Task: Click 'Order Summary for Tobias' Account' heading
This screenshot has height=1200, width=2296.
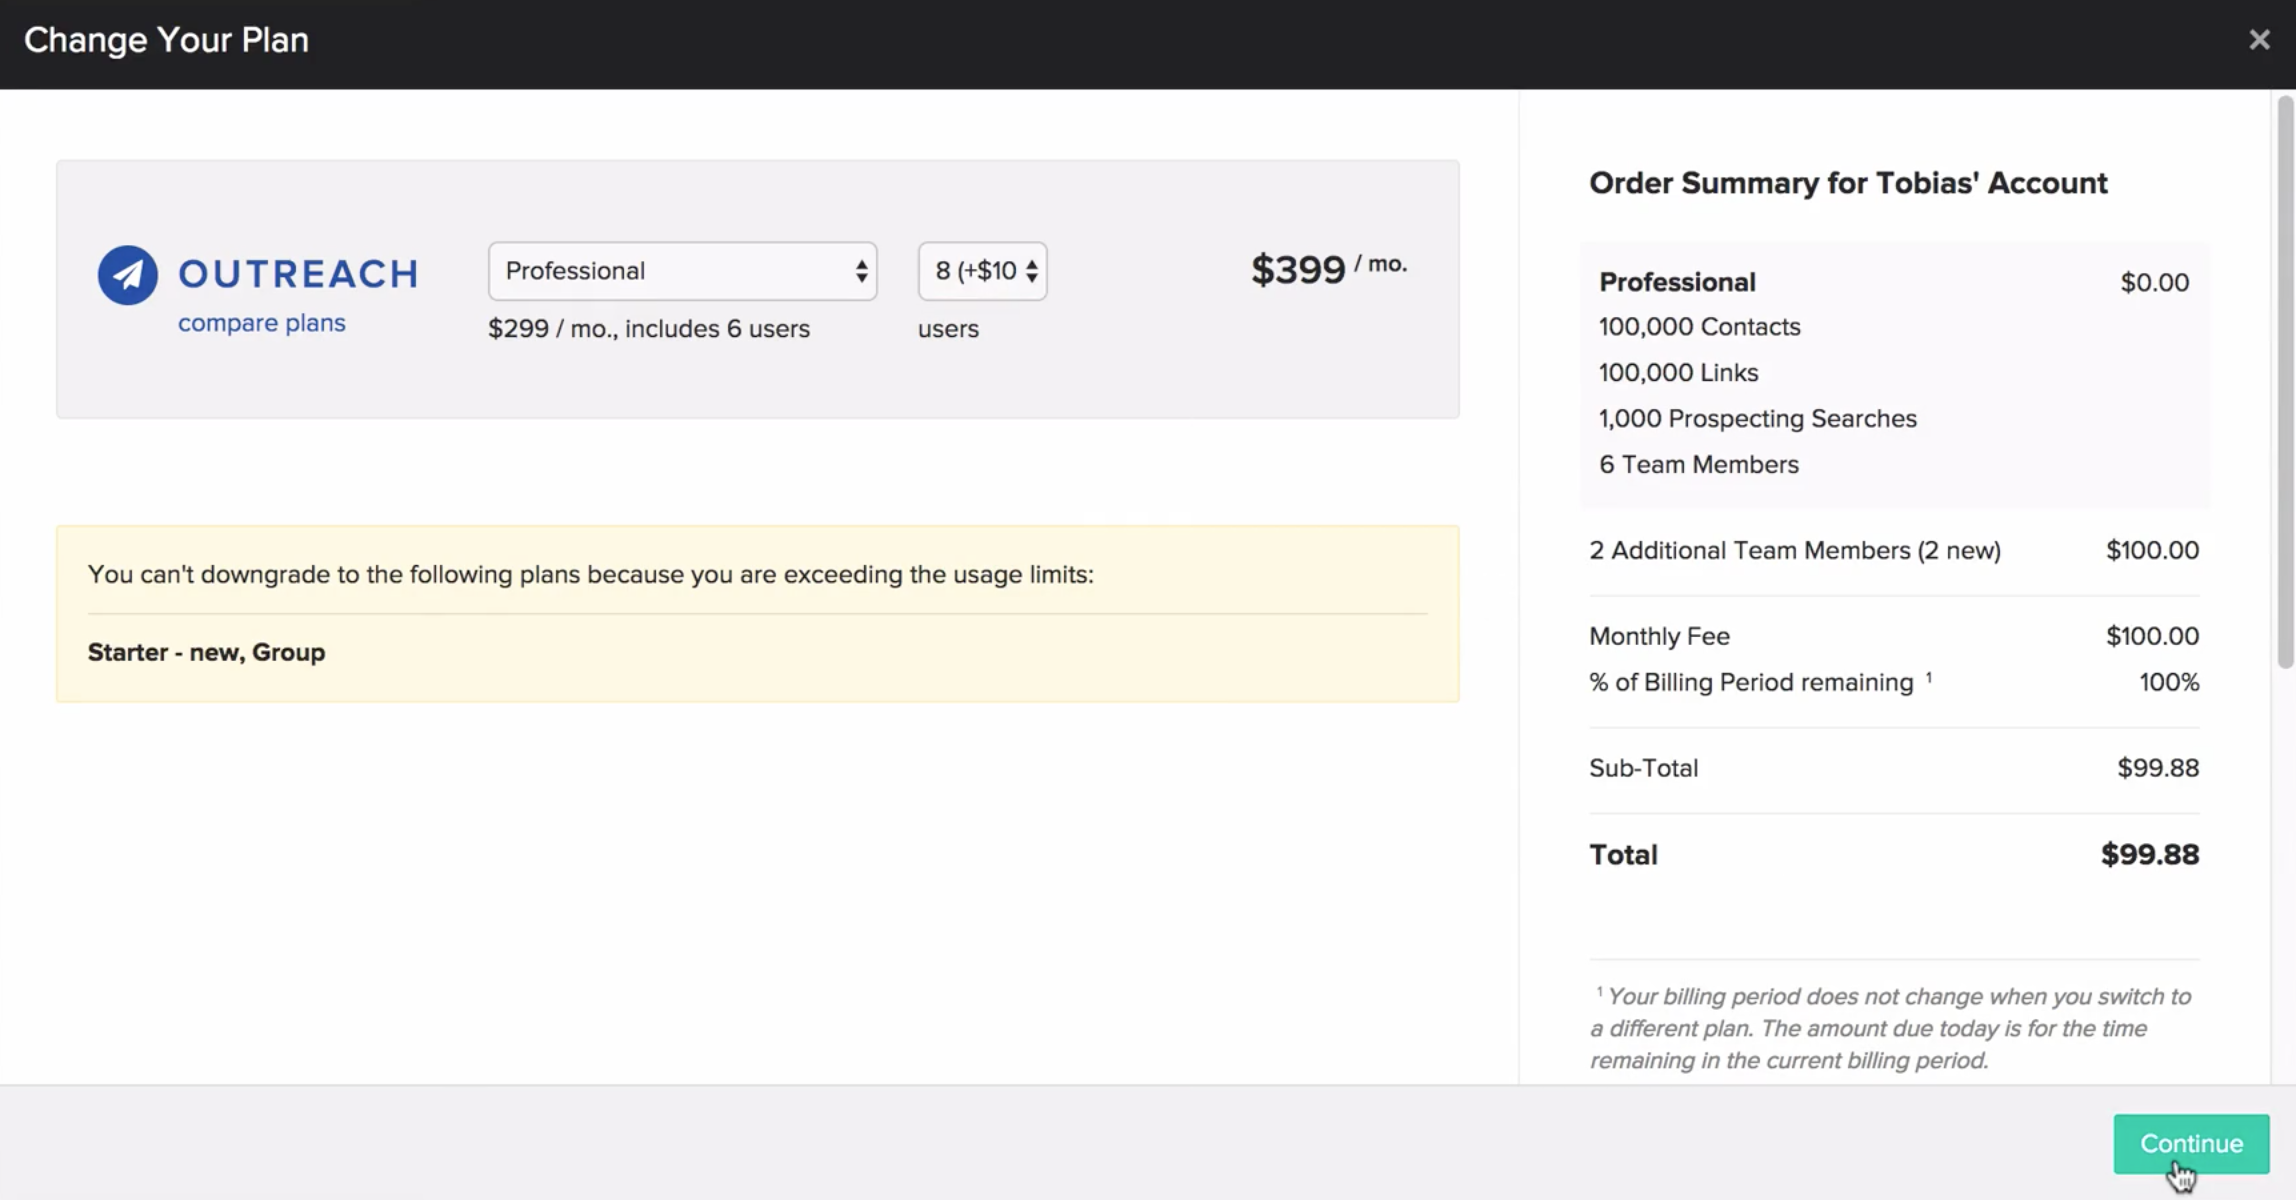Action: (x=1848, y=183)
